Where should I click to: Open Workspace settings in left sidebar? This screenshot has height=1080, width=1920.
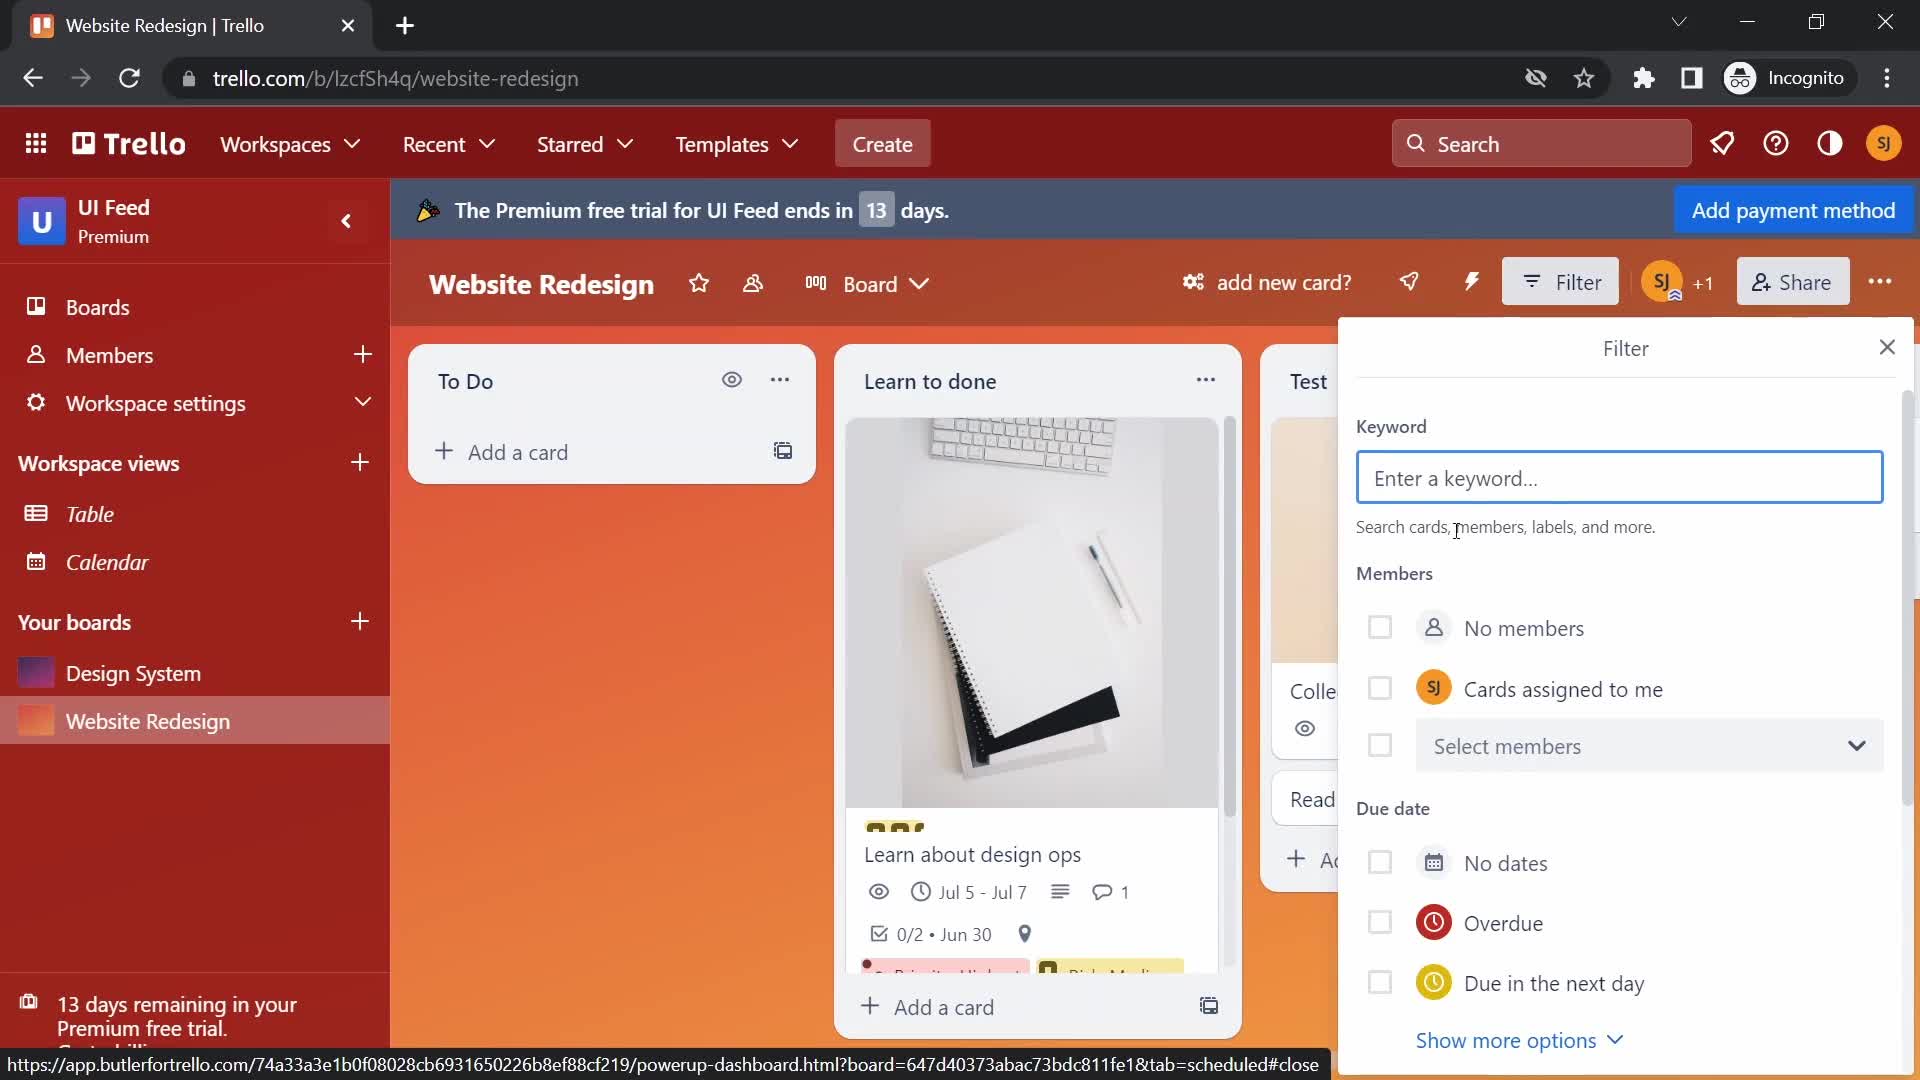point(156,402)
